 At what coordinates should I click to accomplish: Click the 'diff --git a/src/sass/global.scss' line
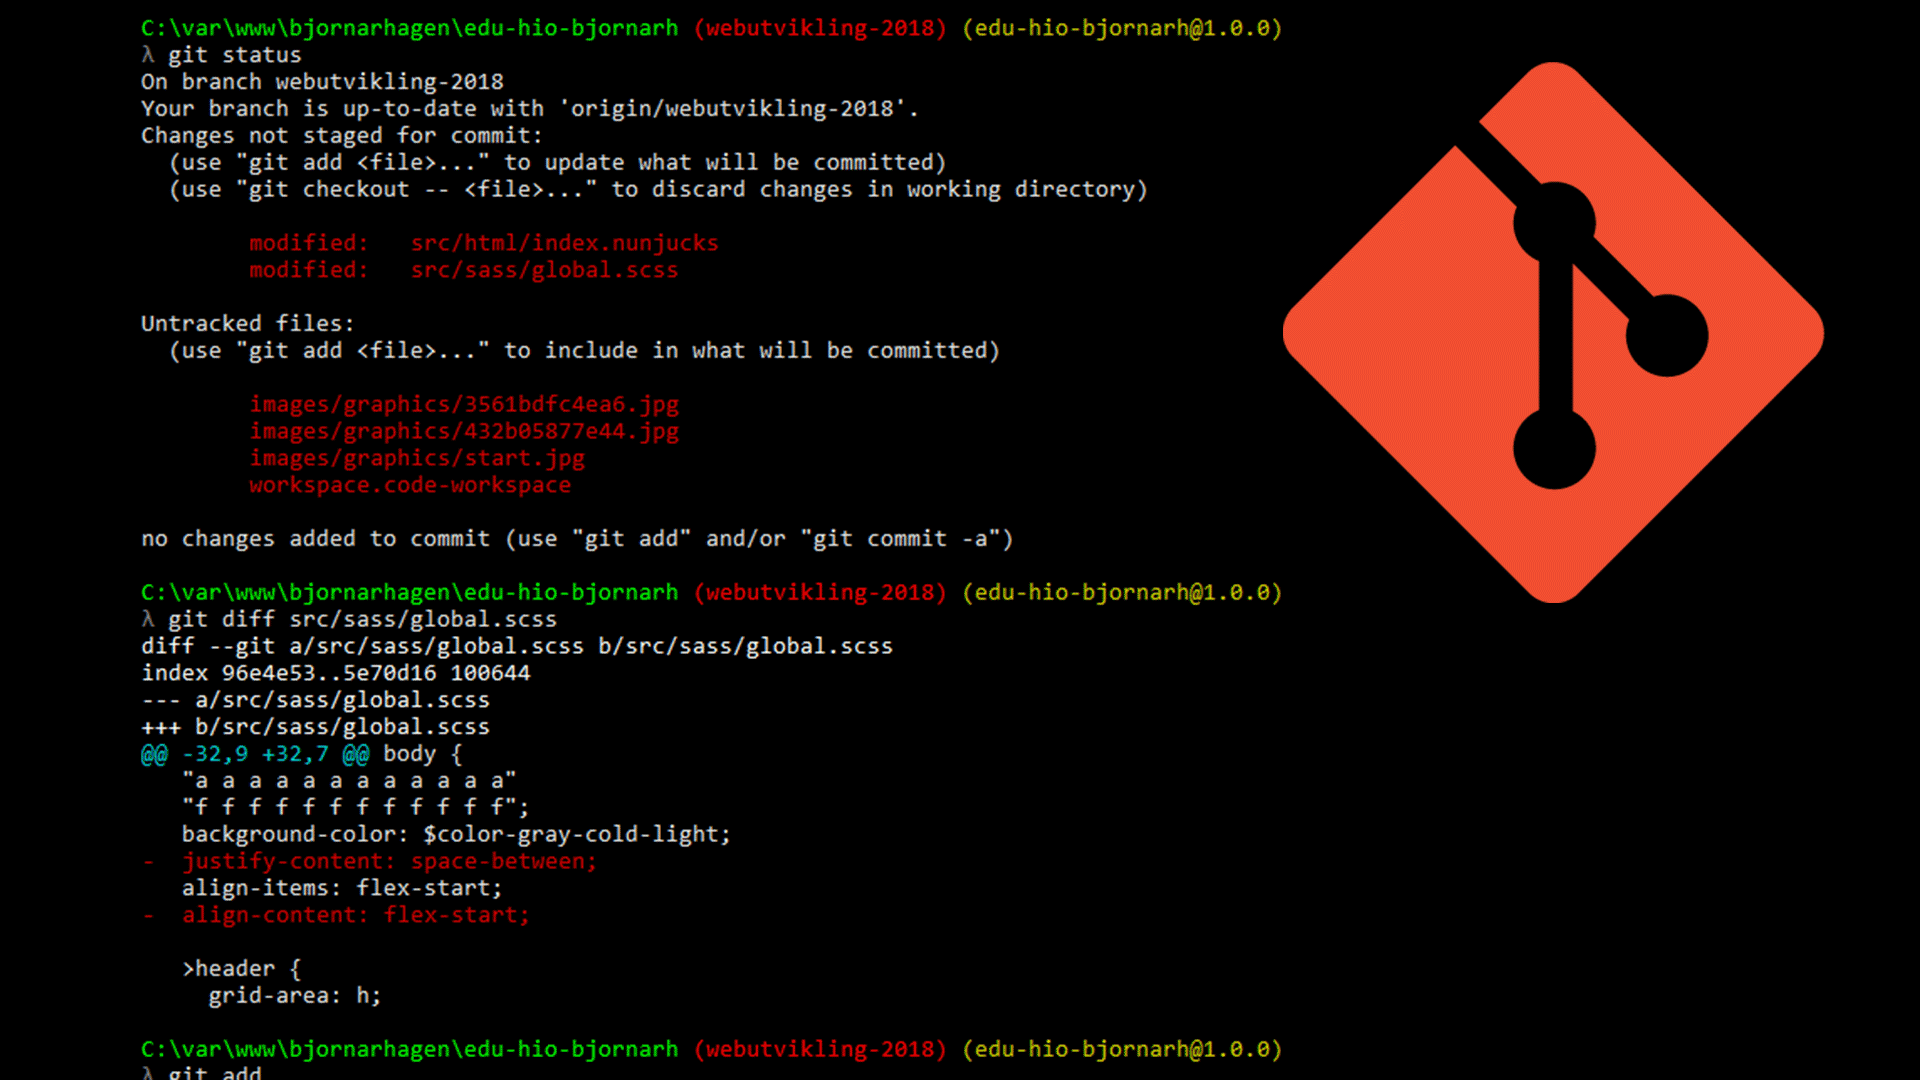(x=517, y=647)
